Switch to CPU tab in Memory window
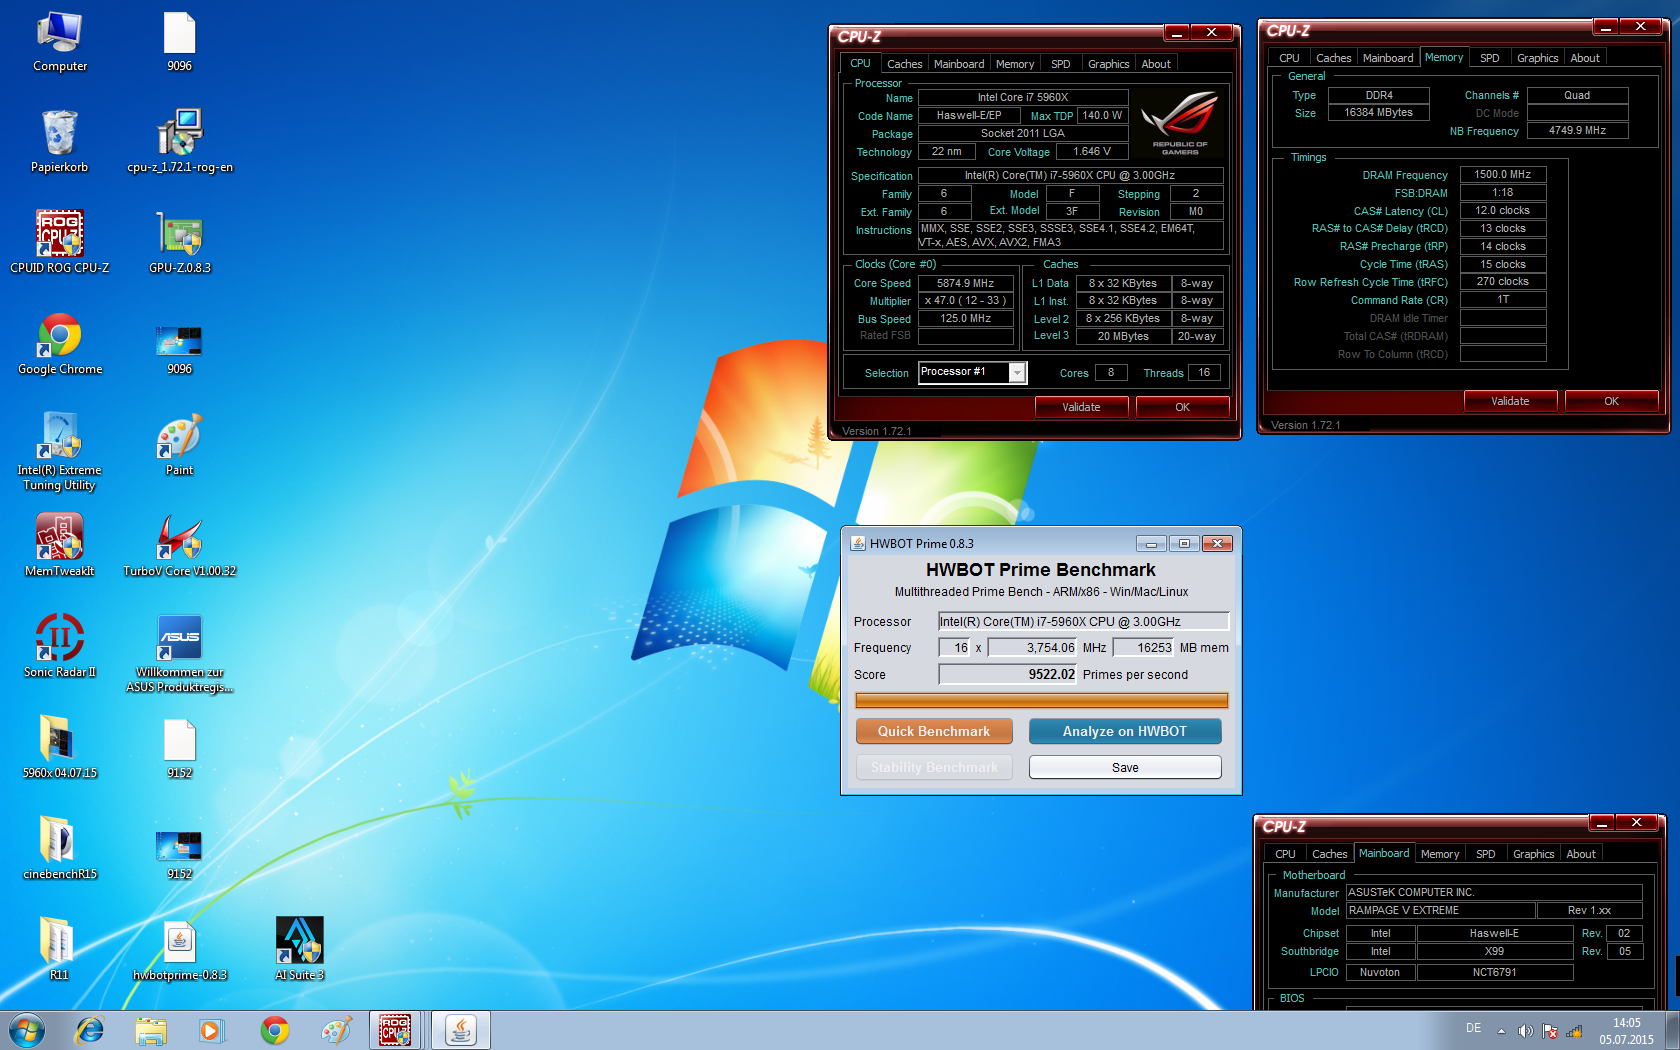The height and width of the screenshot is (1050, 1680). pyautogui.click(x=1290, y=58)
